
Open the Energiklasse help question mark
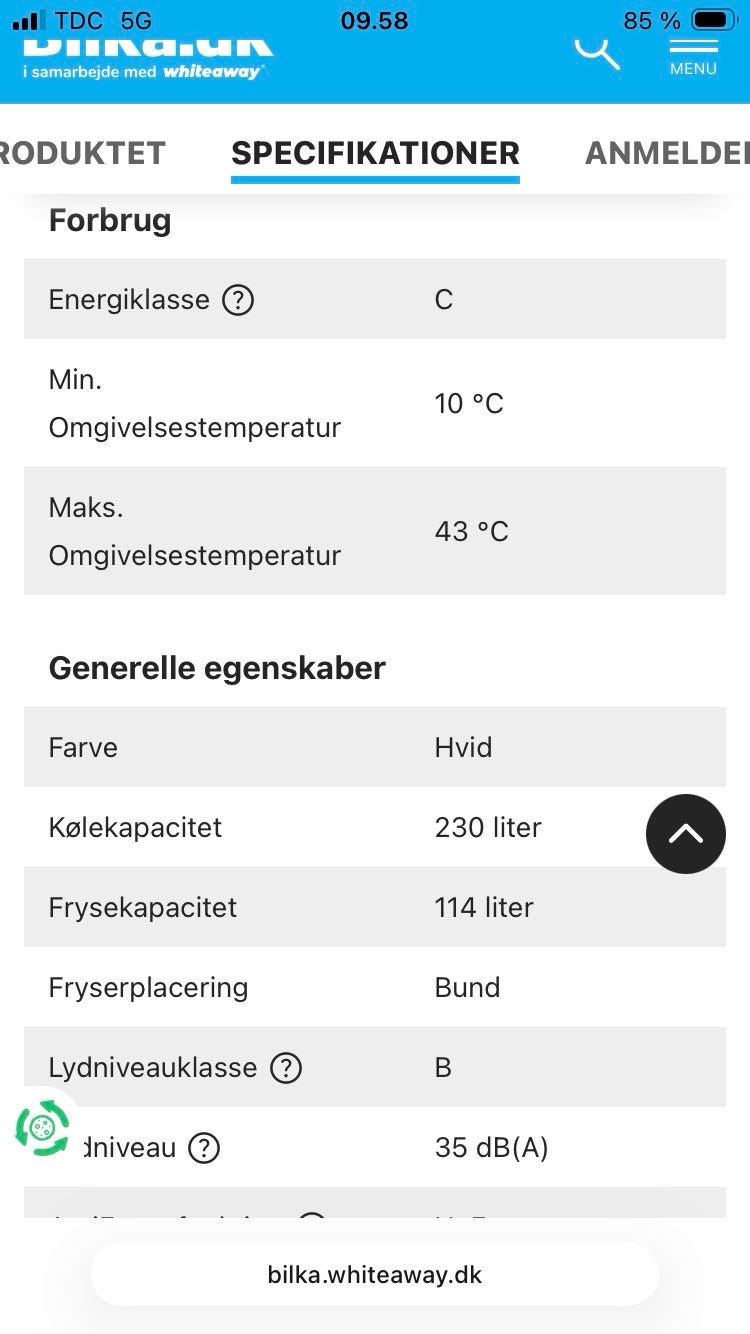238,300
